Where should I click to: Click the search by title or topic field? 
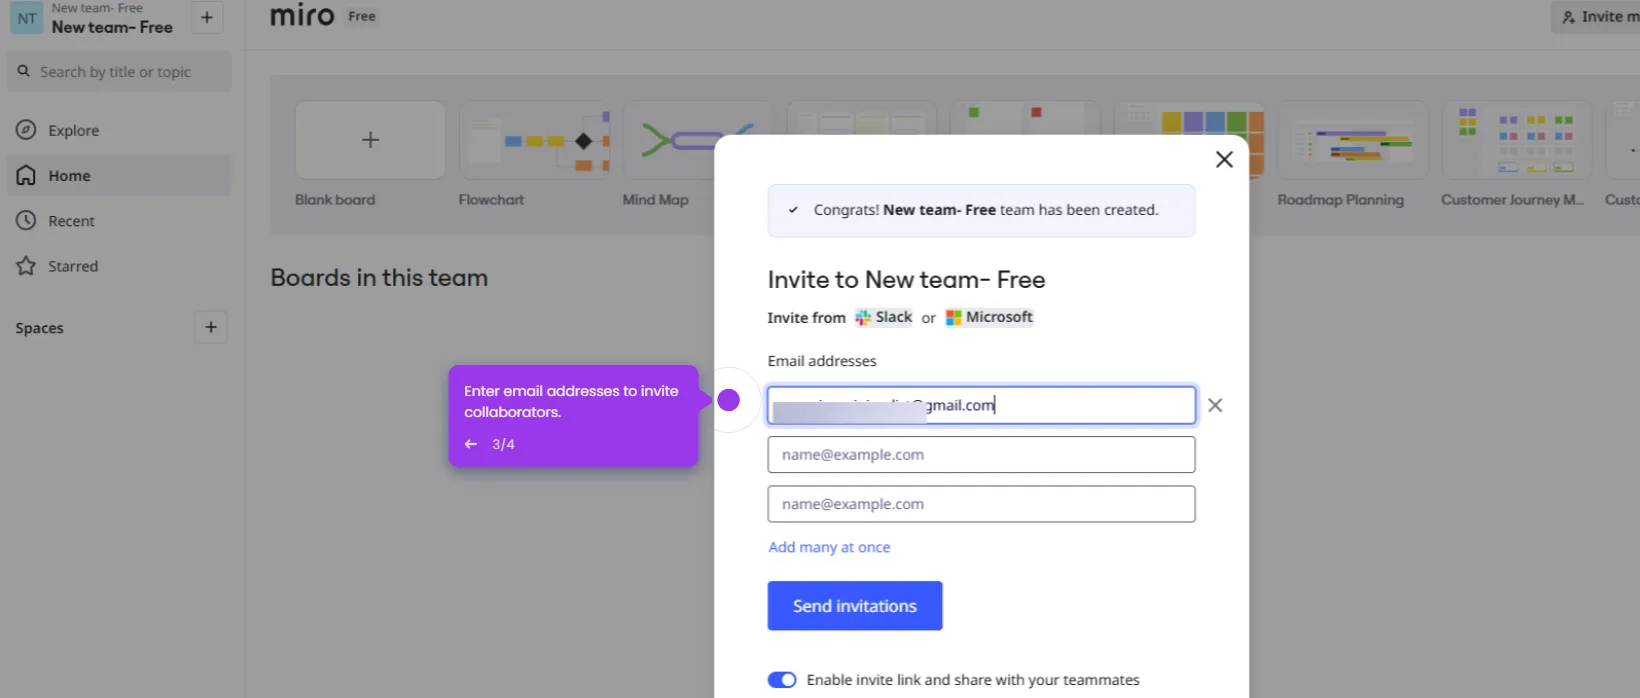(x=119, y=72)
